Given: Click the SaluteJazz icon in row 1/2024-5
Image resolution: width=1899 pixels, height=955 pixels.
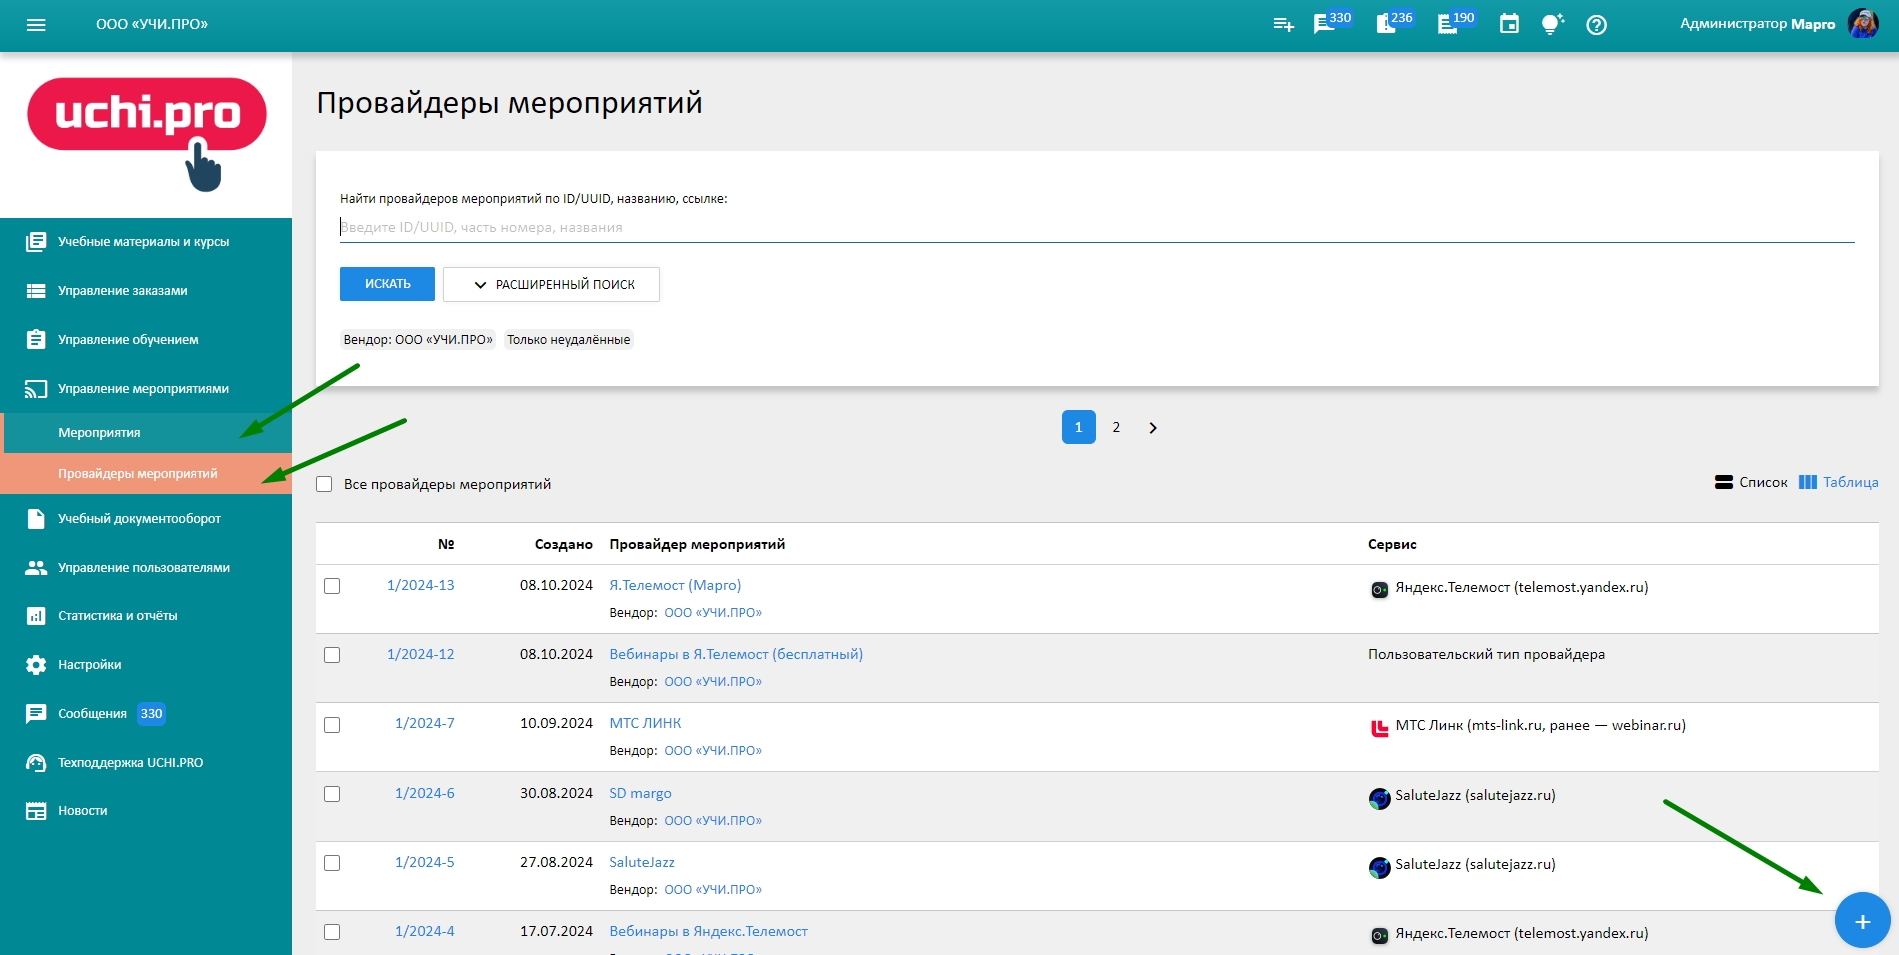Looking at the screenshot, I should (x=1379, y=867).
